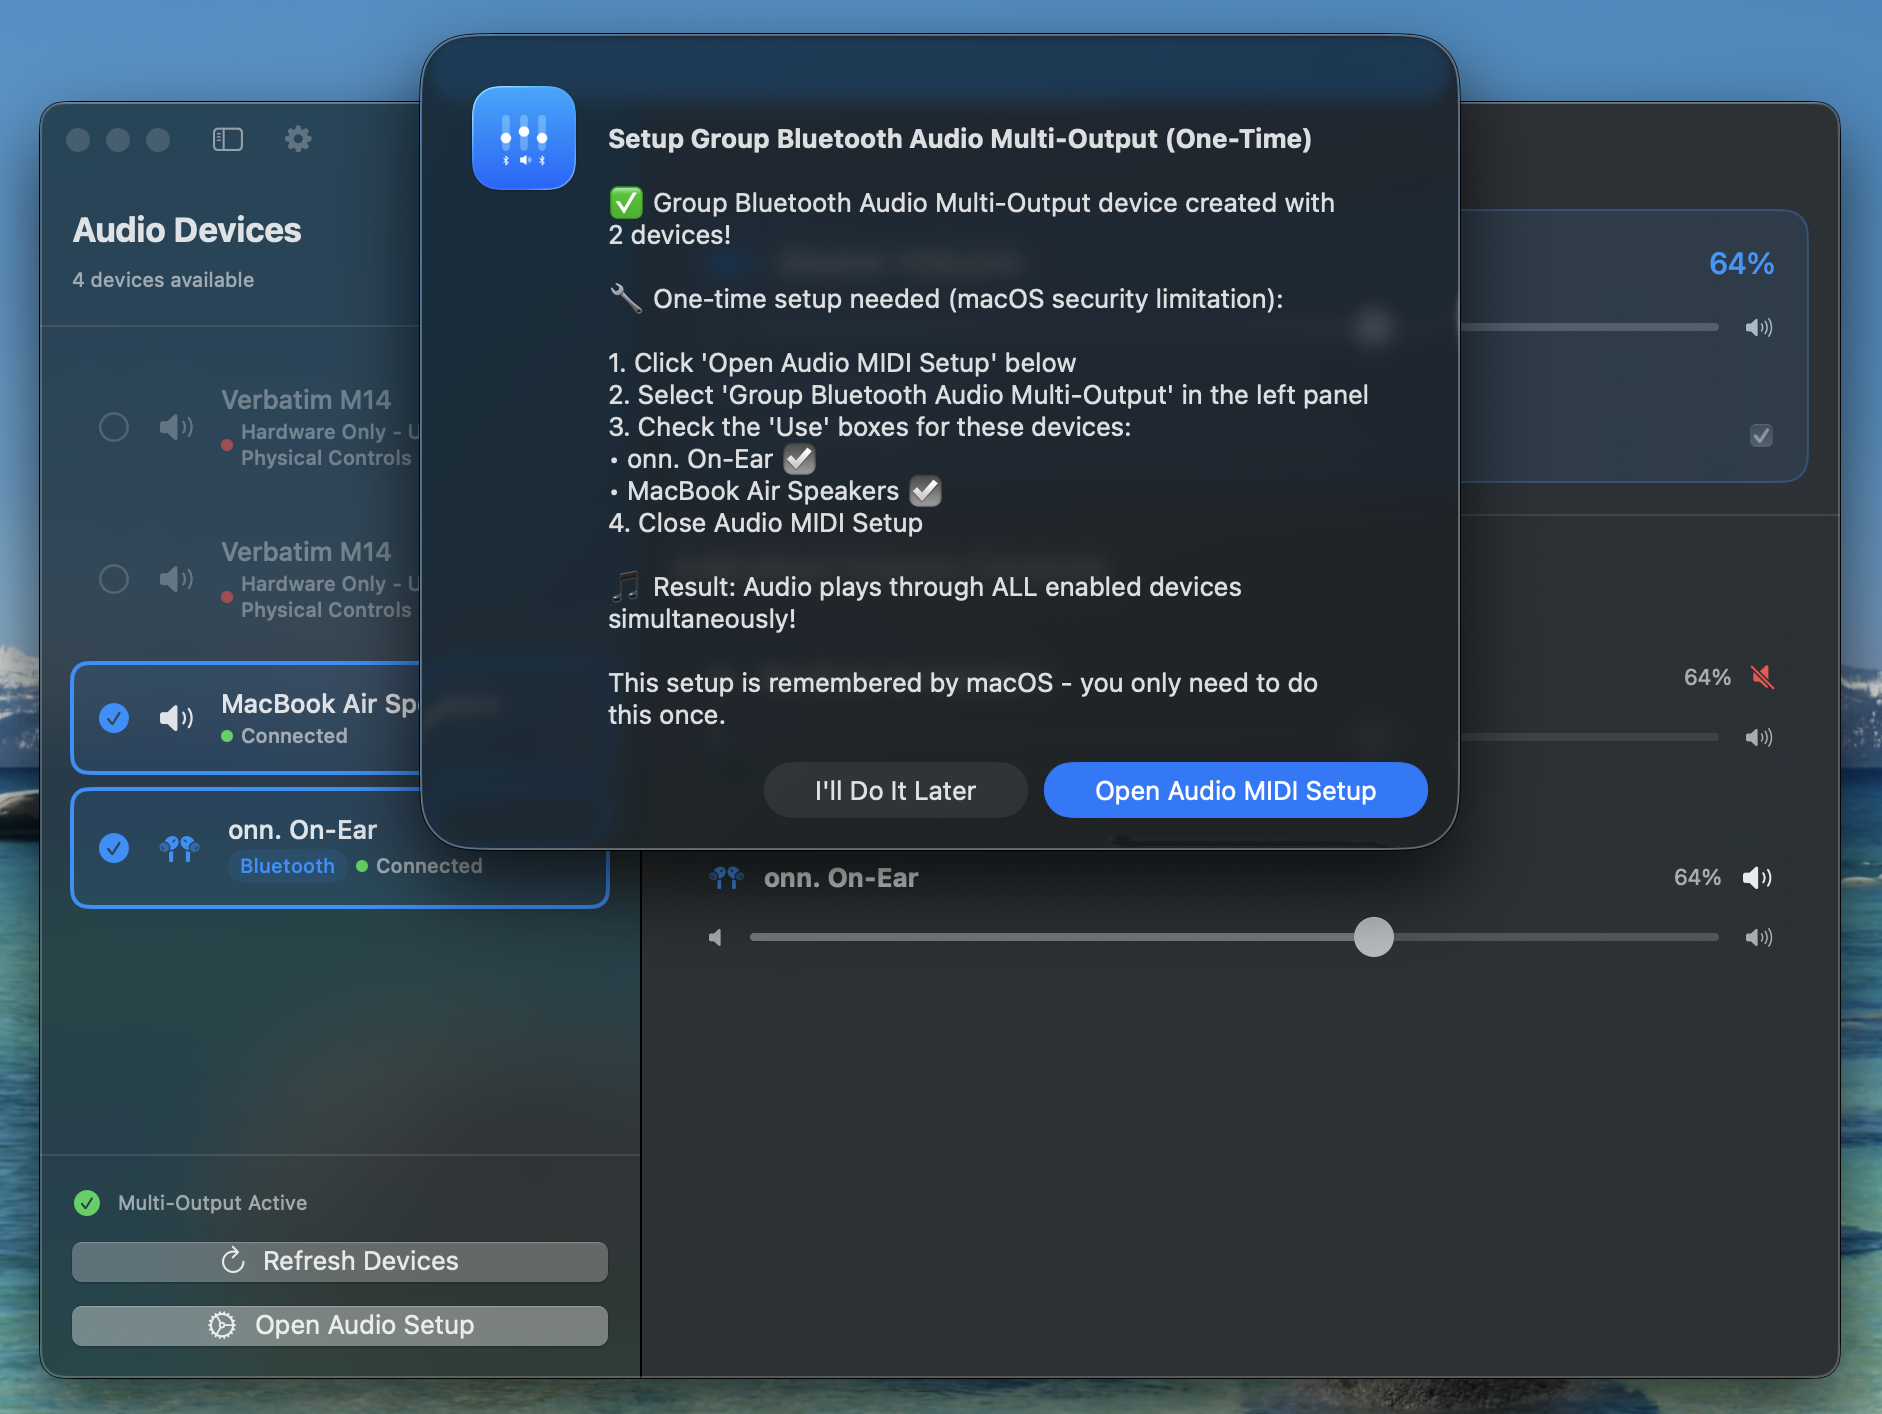
Task: Open settings via the gear icon
Action: point(298,139)
